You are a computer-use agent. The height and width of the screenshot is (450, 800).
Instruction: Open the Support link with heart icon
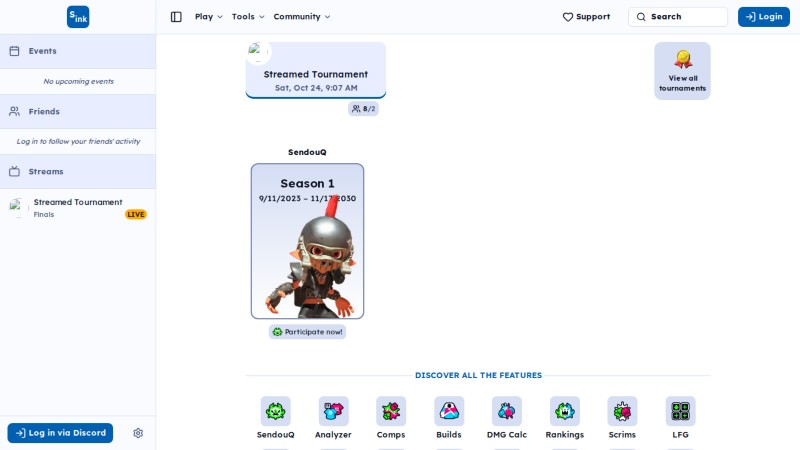[586, 17]
